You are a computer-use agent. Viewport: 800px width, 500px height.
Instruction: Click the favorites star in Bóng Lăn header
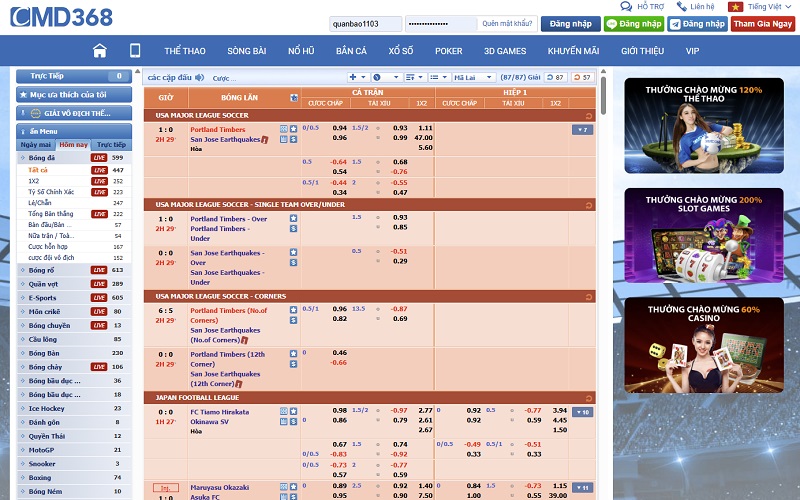294,97
